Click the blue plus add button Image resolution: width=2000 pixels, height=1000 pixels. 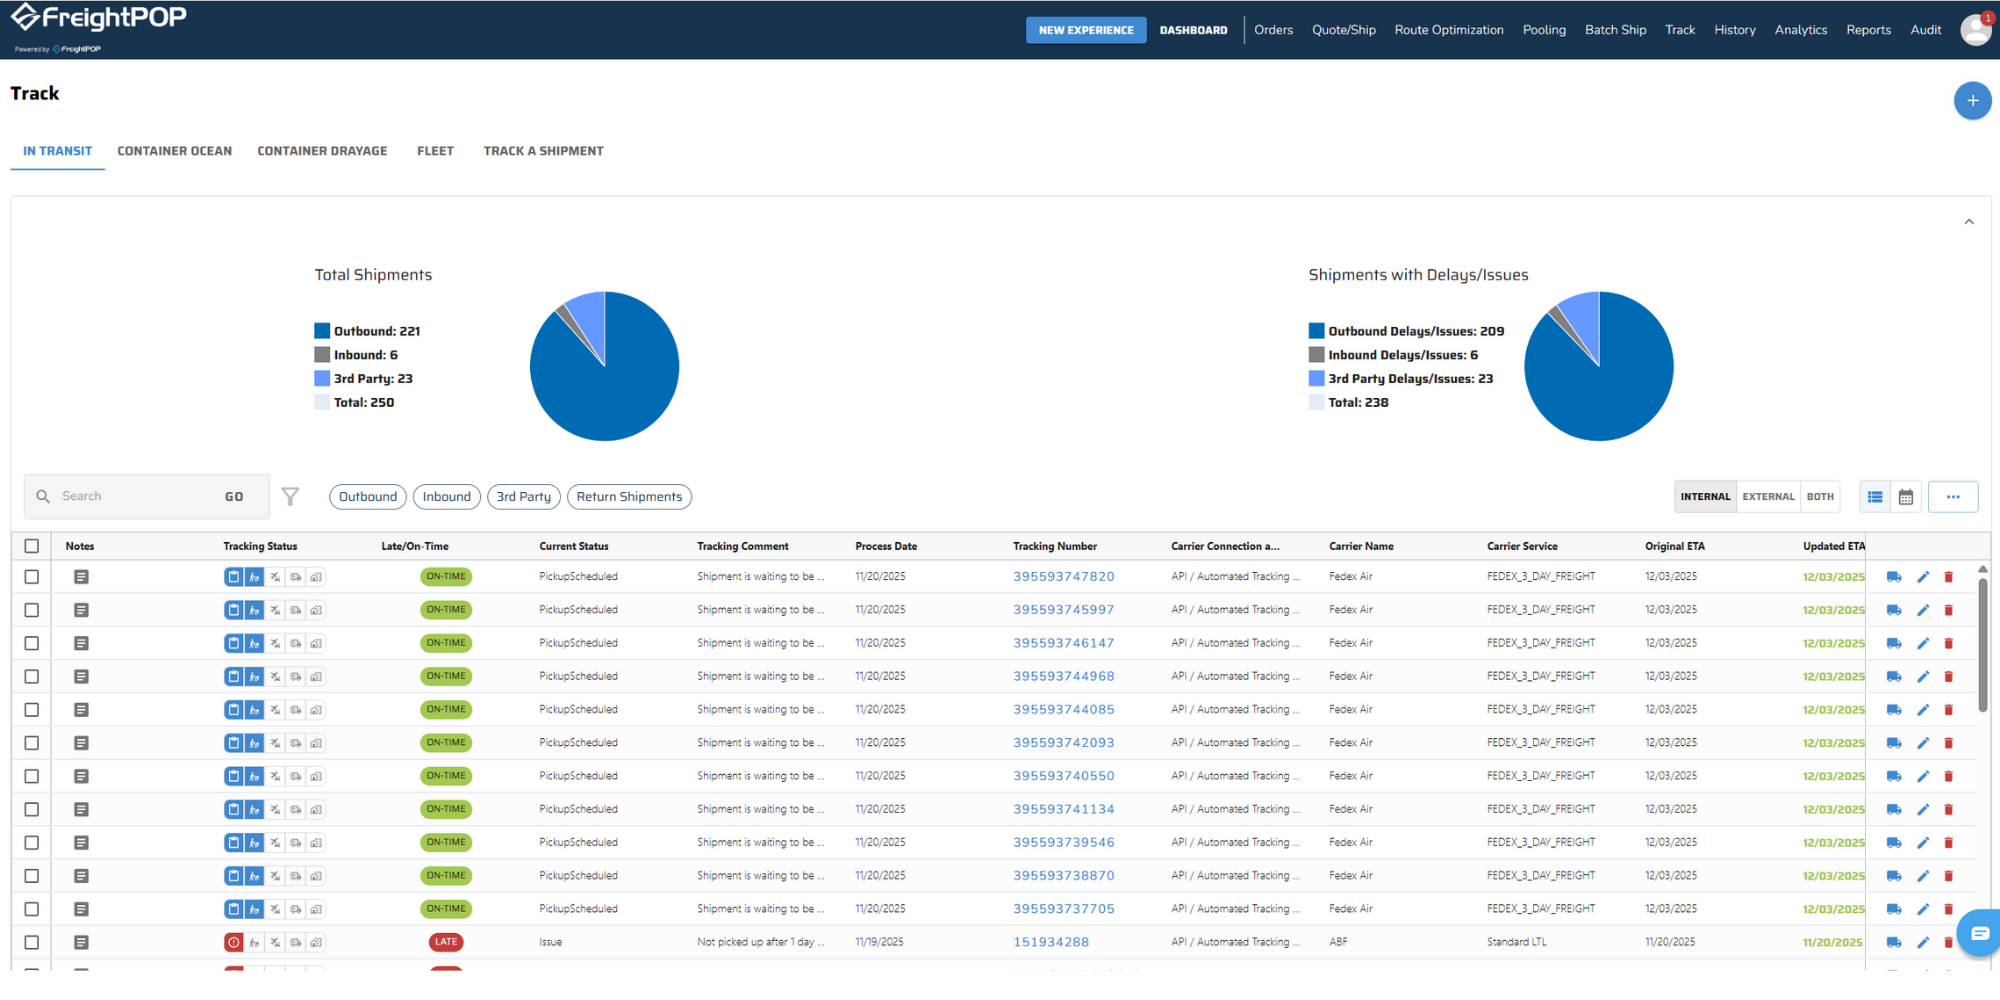[1972, 100]
